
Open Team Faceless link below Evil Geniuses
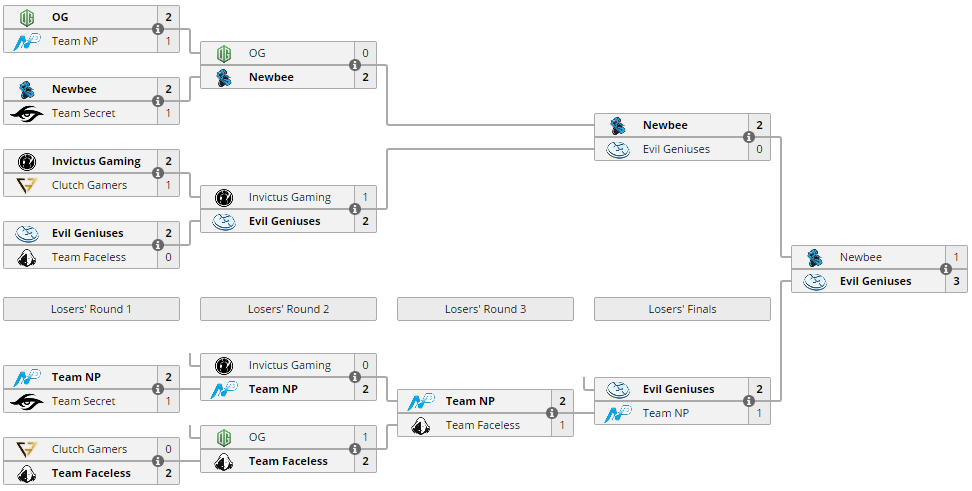pos(89,257)
